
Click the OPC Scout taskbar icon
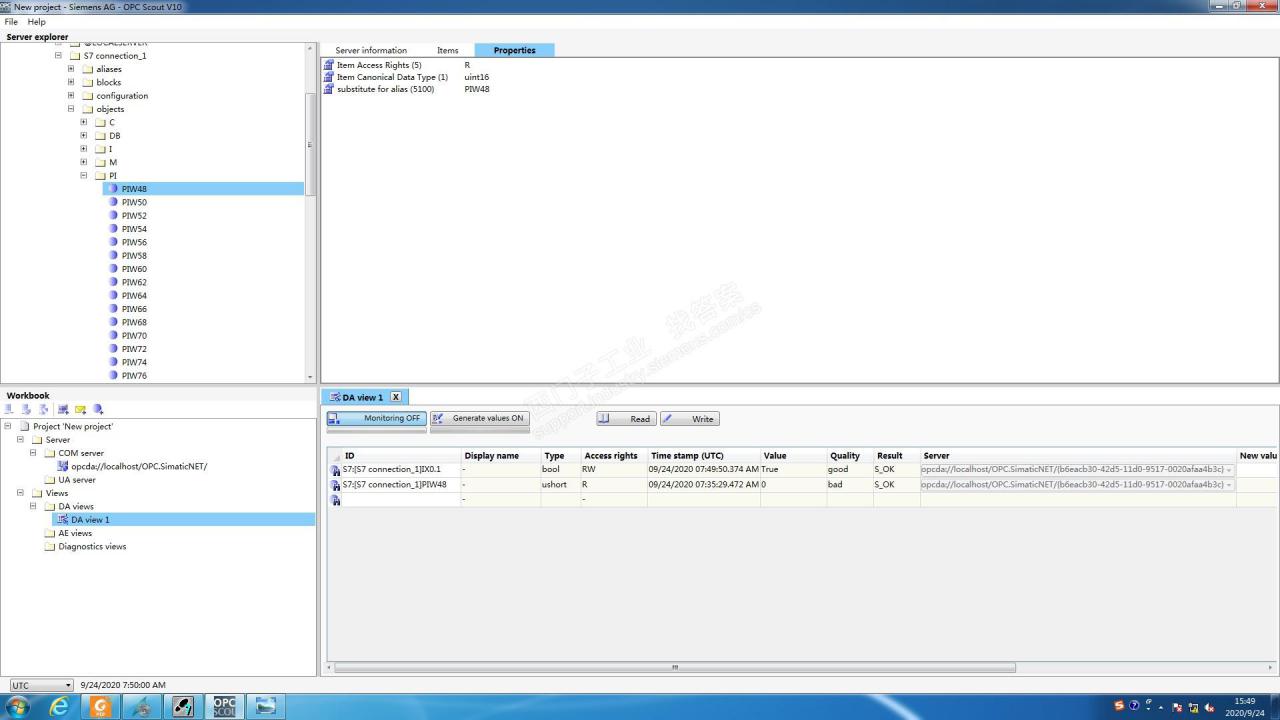point(224,706)
